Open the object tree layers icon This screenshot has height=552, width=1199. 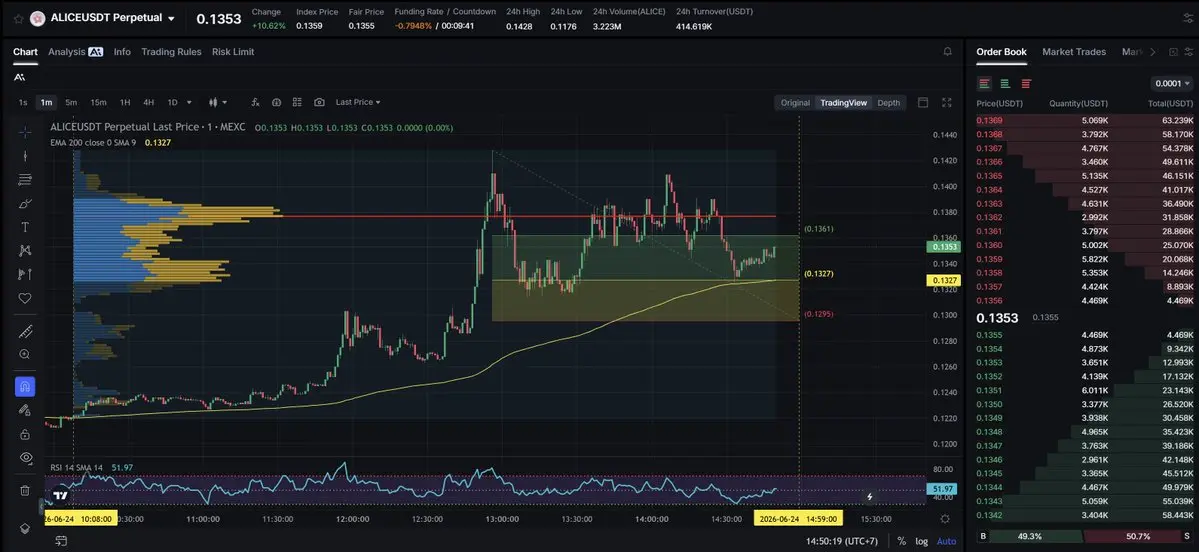tap(24, 528)
